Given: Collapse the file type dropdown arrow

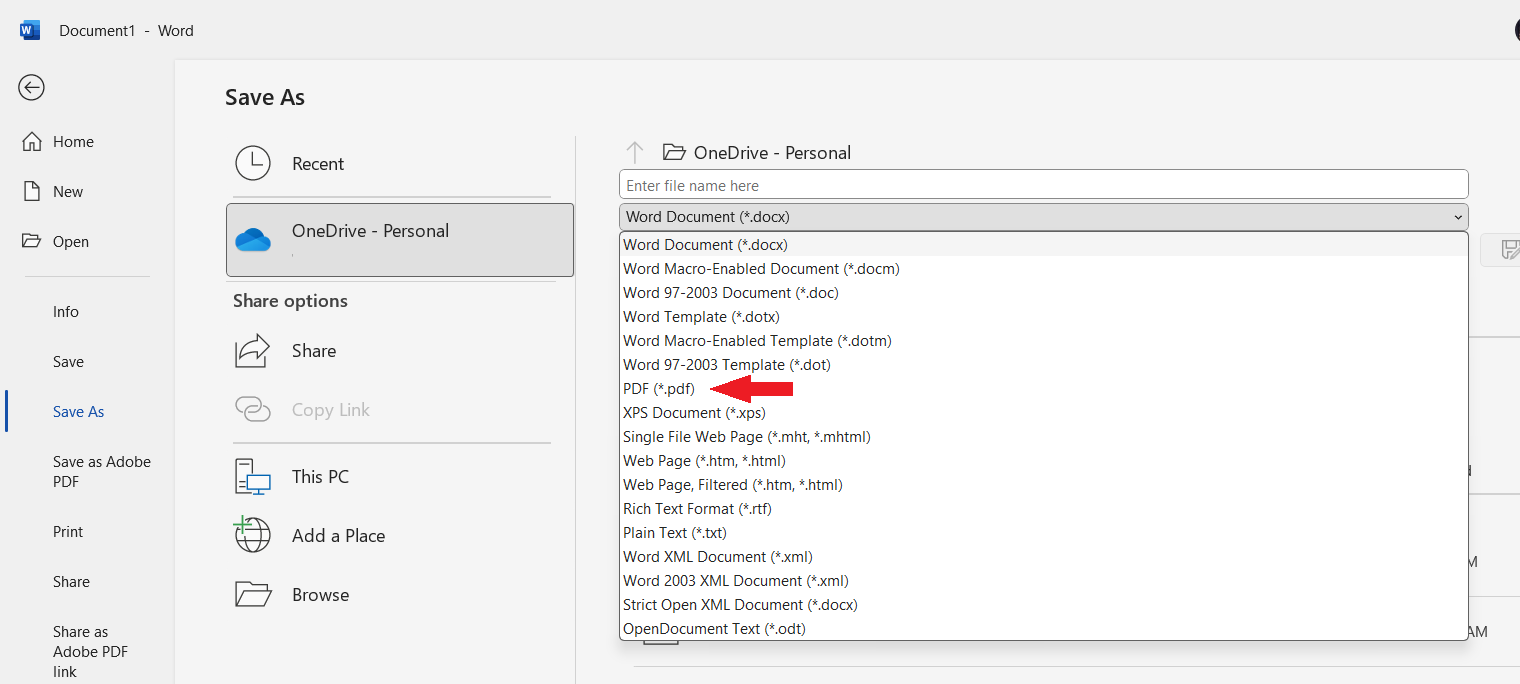Looking at the screenshot, I should tap(1457, 217).
